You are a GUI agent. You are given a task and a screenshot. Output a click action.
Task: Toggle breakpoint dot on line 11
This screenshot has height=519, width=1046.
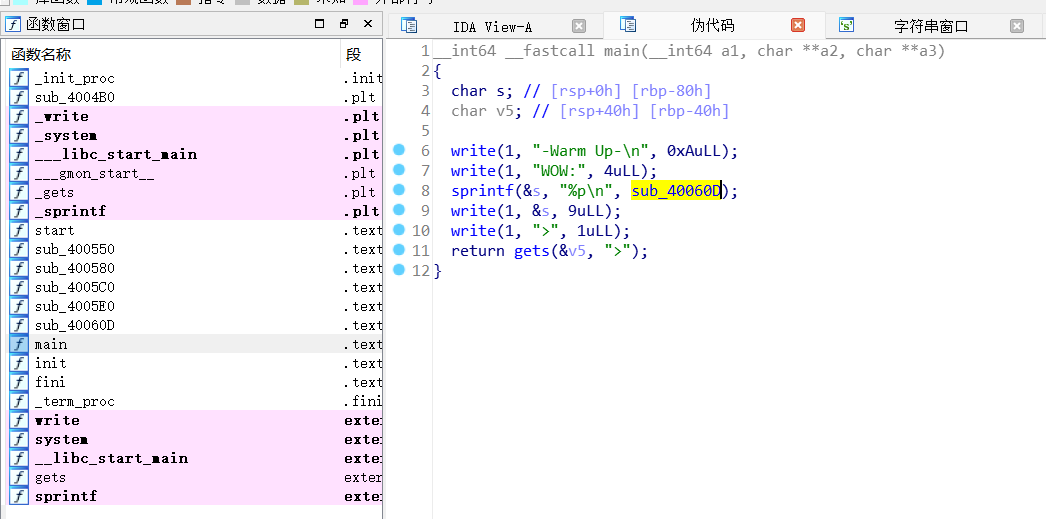click(x=399, y=249)
